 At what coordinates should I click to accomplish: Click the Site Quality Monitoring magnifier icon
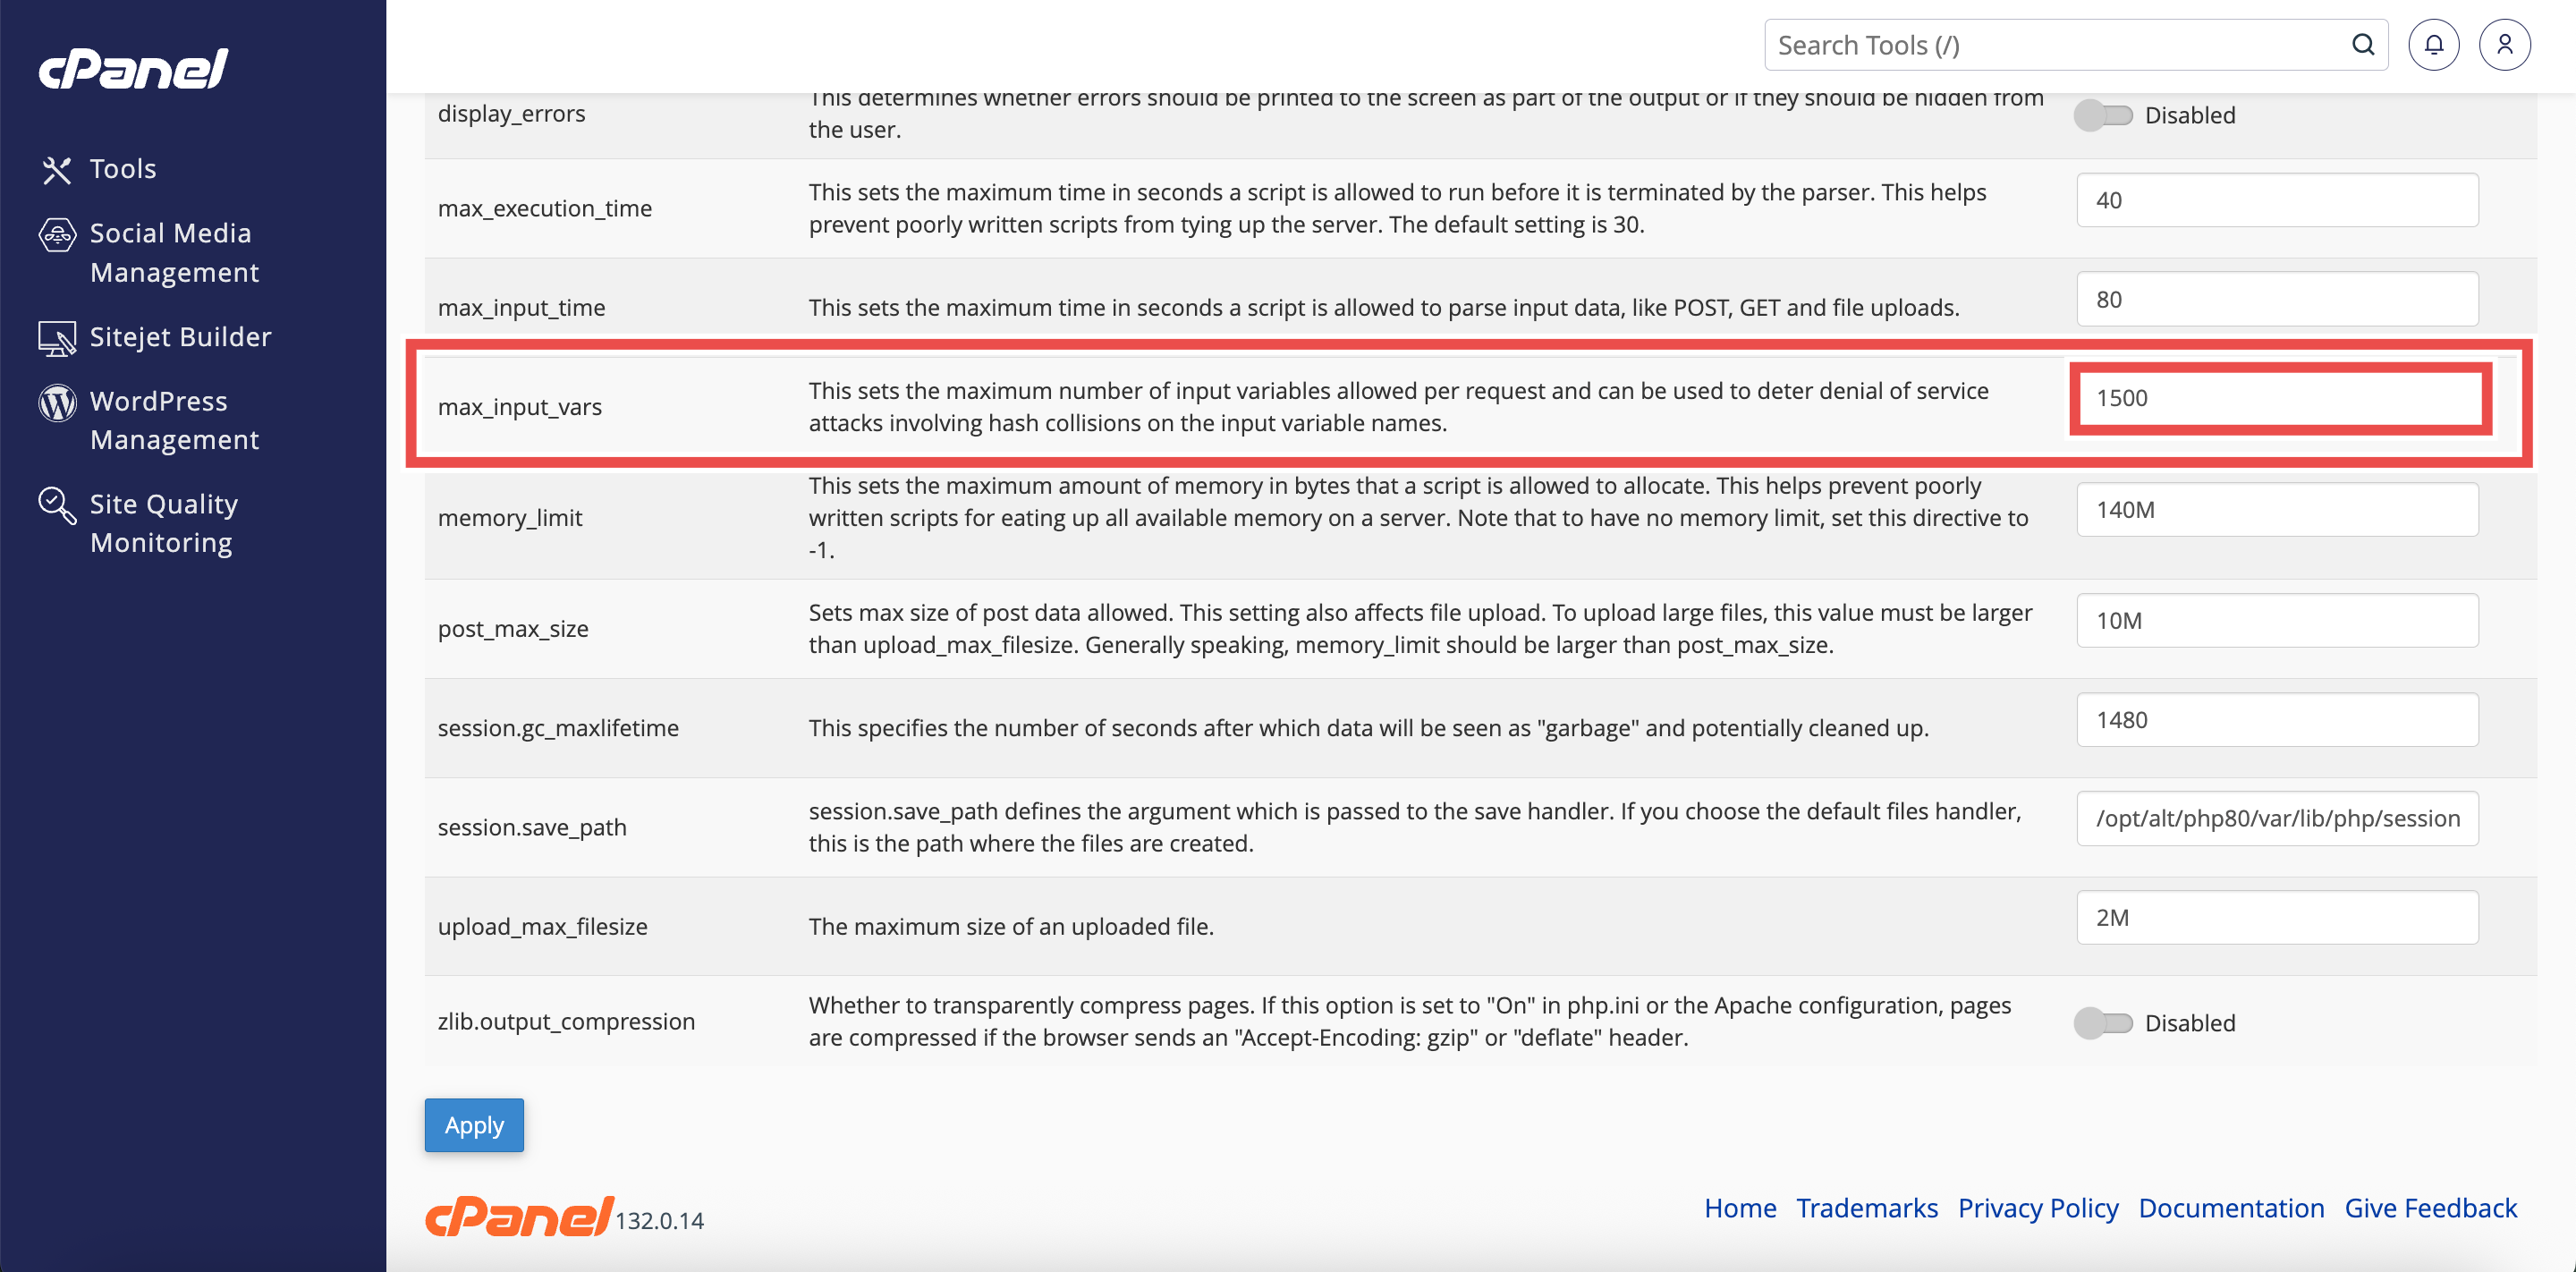click(57, 506)
